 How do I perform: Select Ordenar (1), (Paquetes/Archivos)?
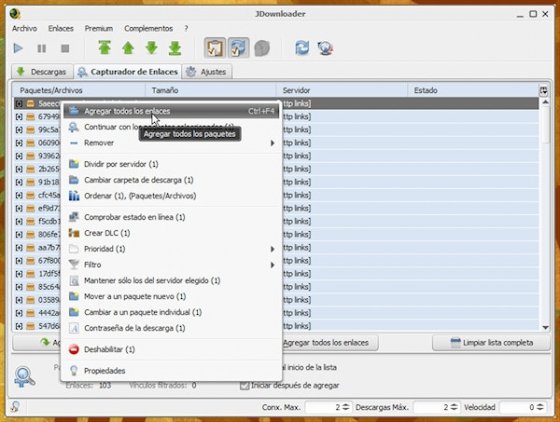point(171,196)
